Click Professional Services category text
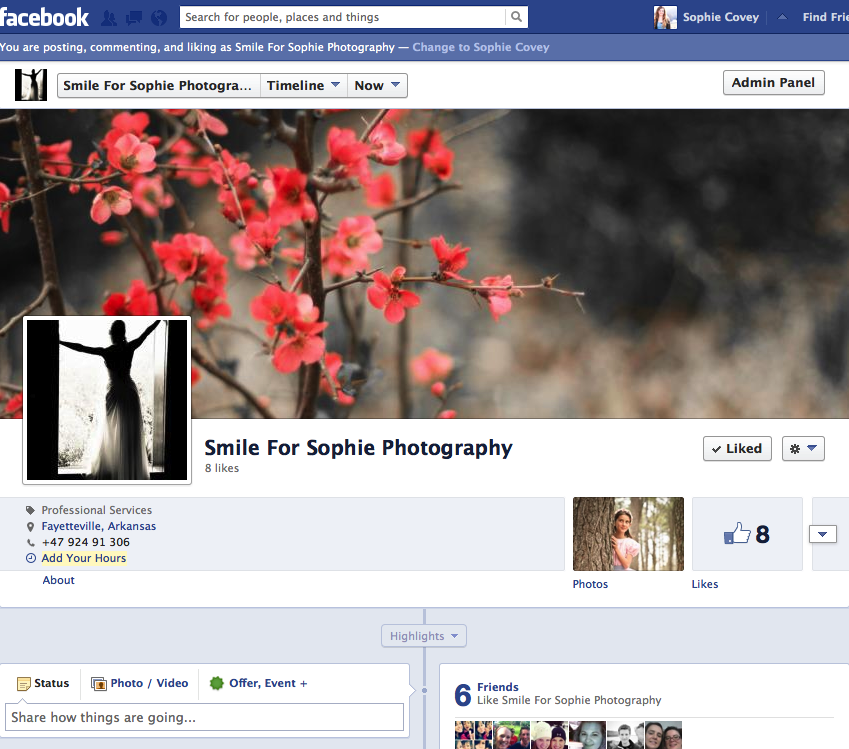The image size is (849, 749). (x=97, y=510)
